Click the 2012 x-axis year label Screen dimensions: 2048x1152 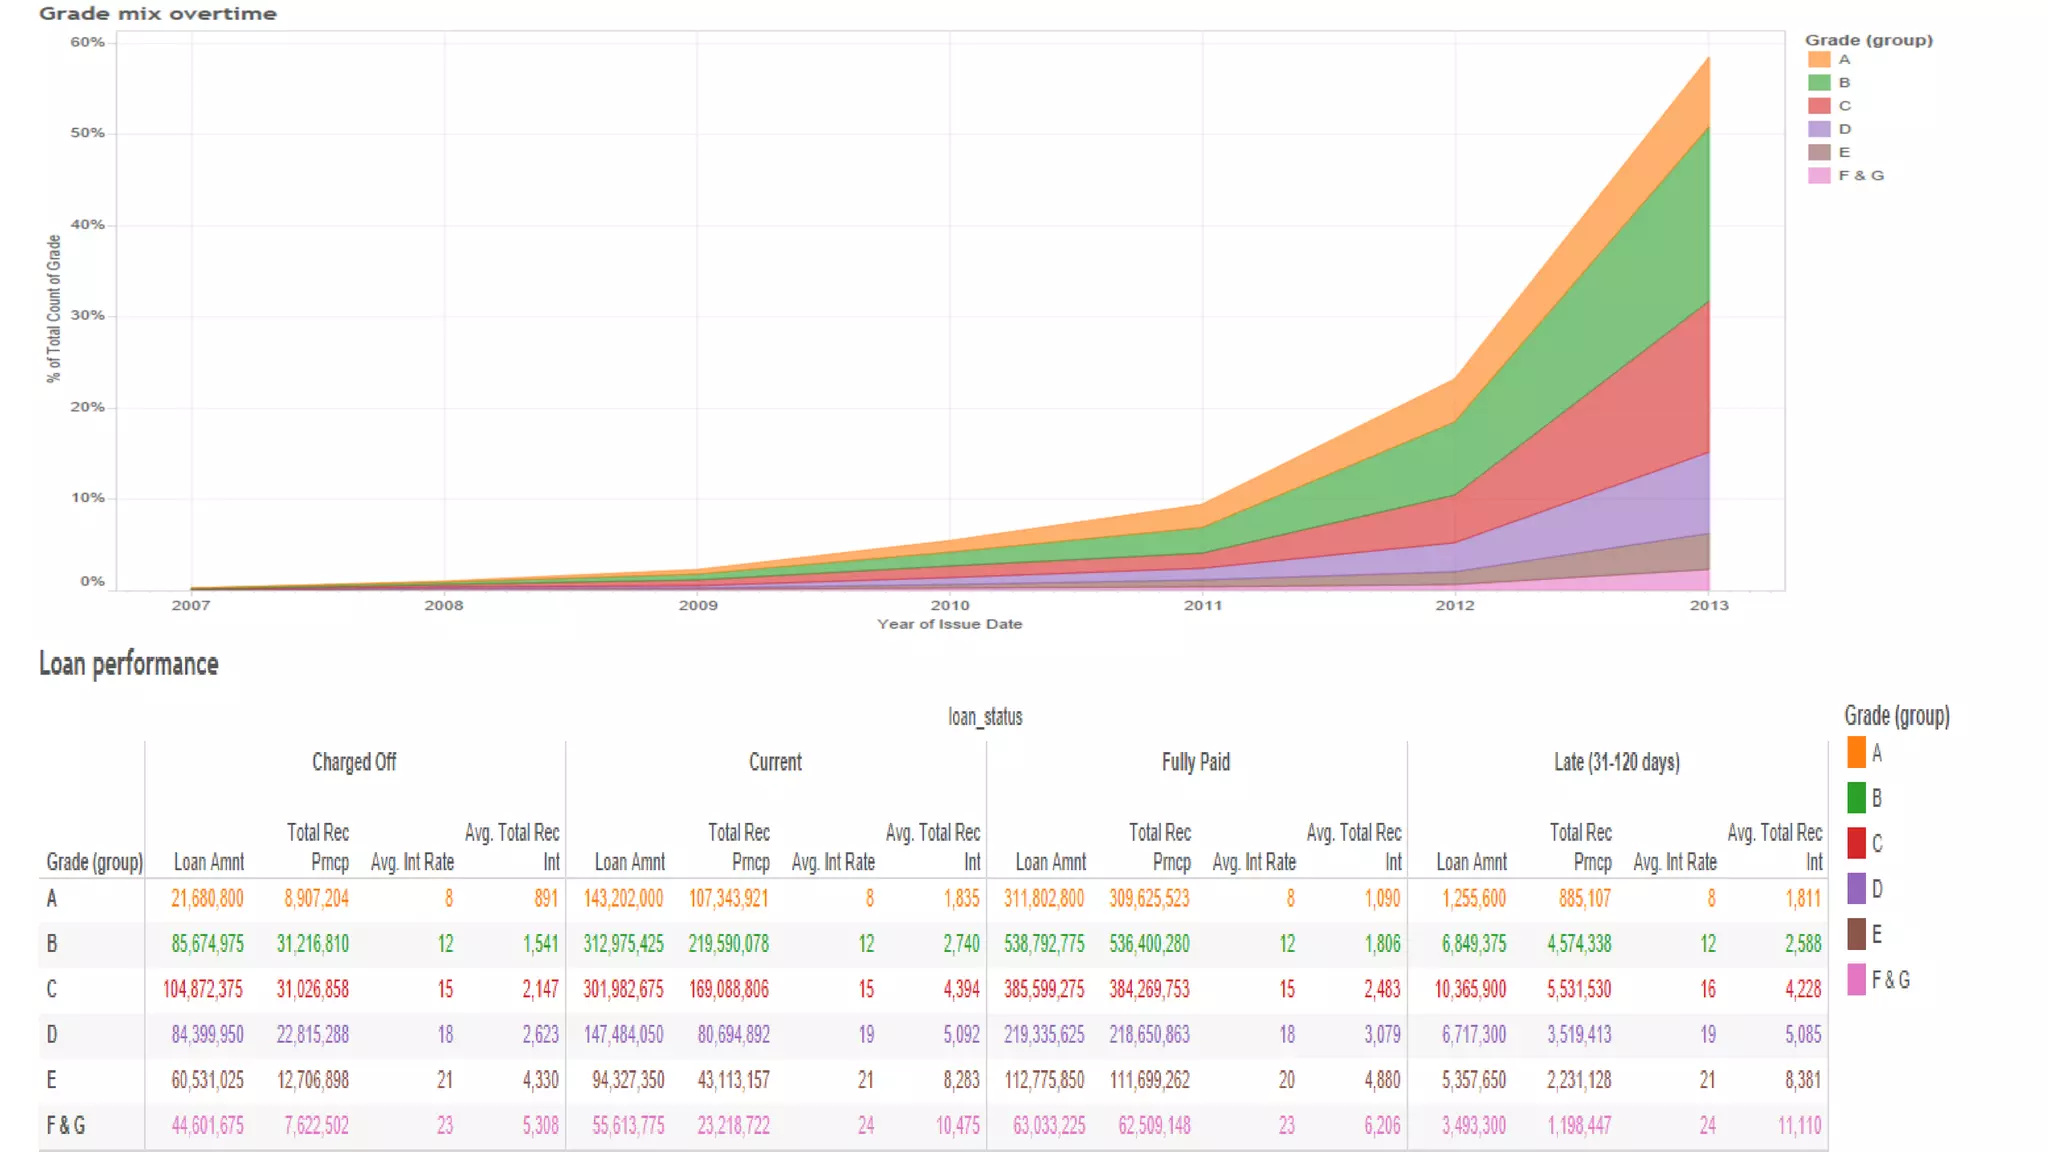click(1454, 605)
